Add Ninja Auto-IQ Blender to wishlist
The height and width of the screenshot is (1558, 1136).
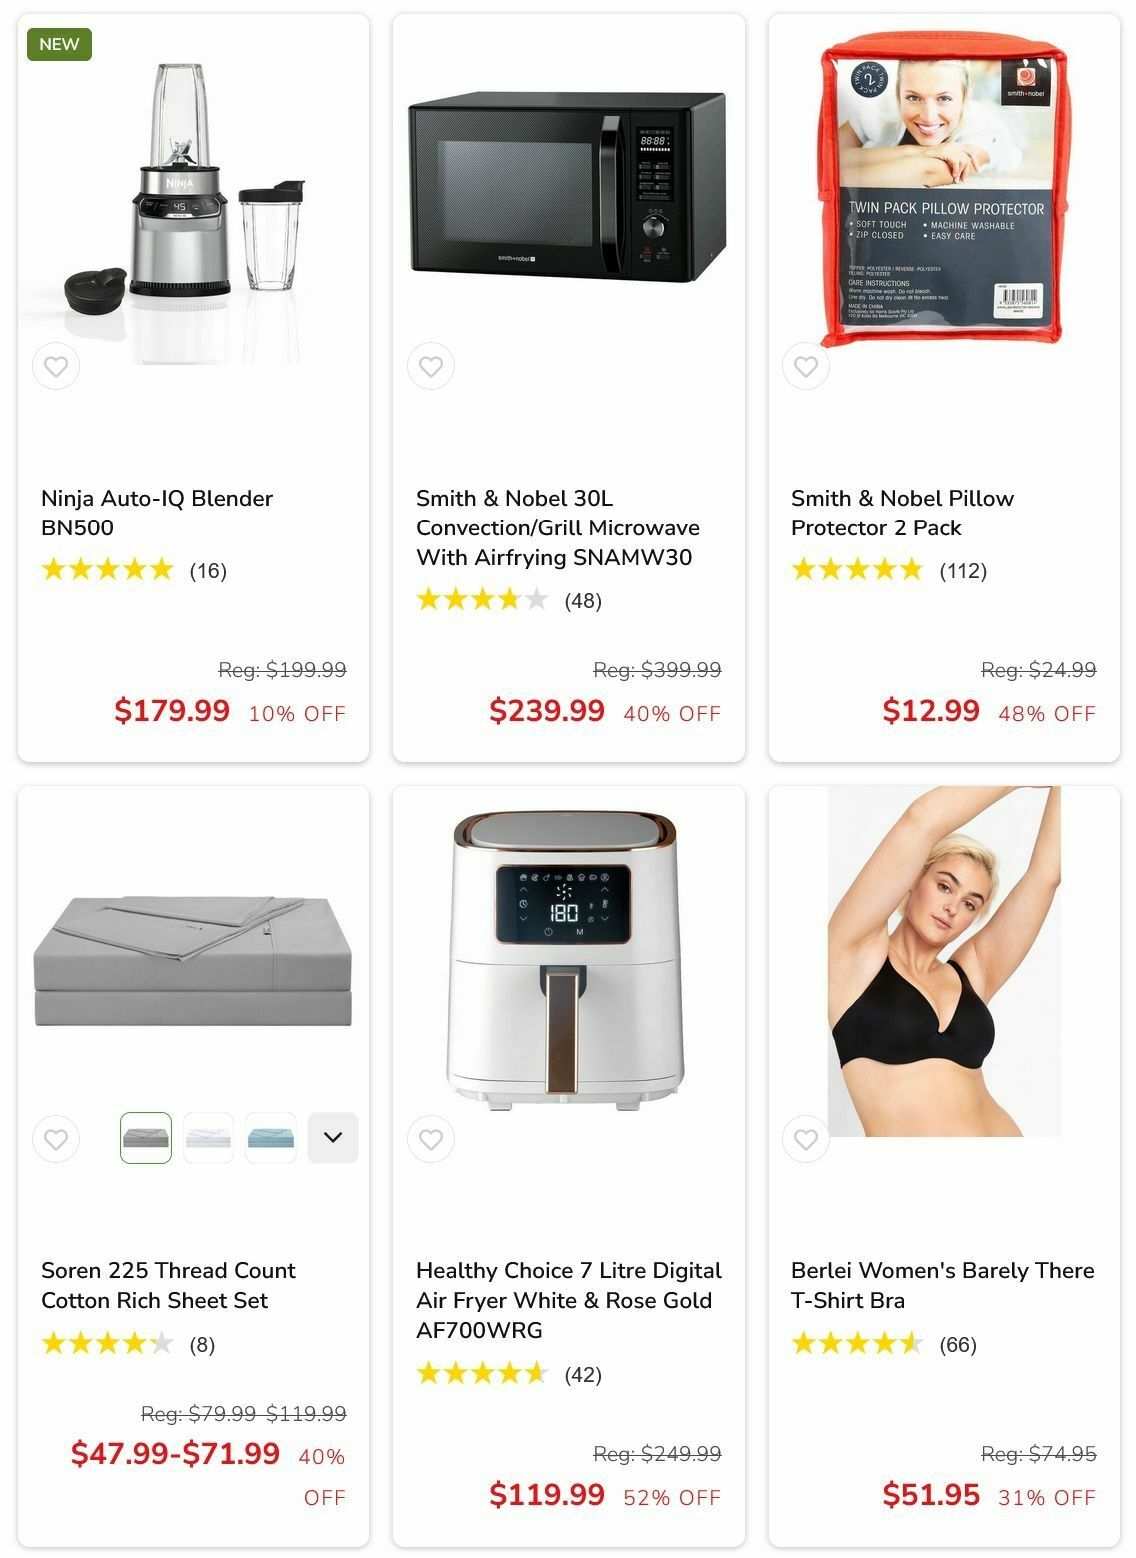(x=56, y=367)
